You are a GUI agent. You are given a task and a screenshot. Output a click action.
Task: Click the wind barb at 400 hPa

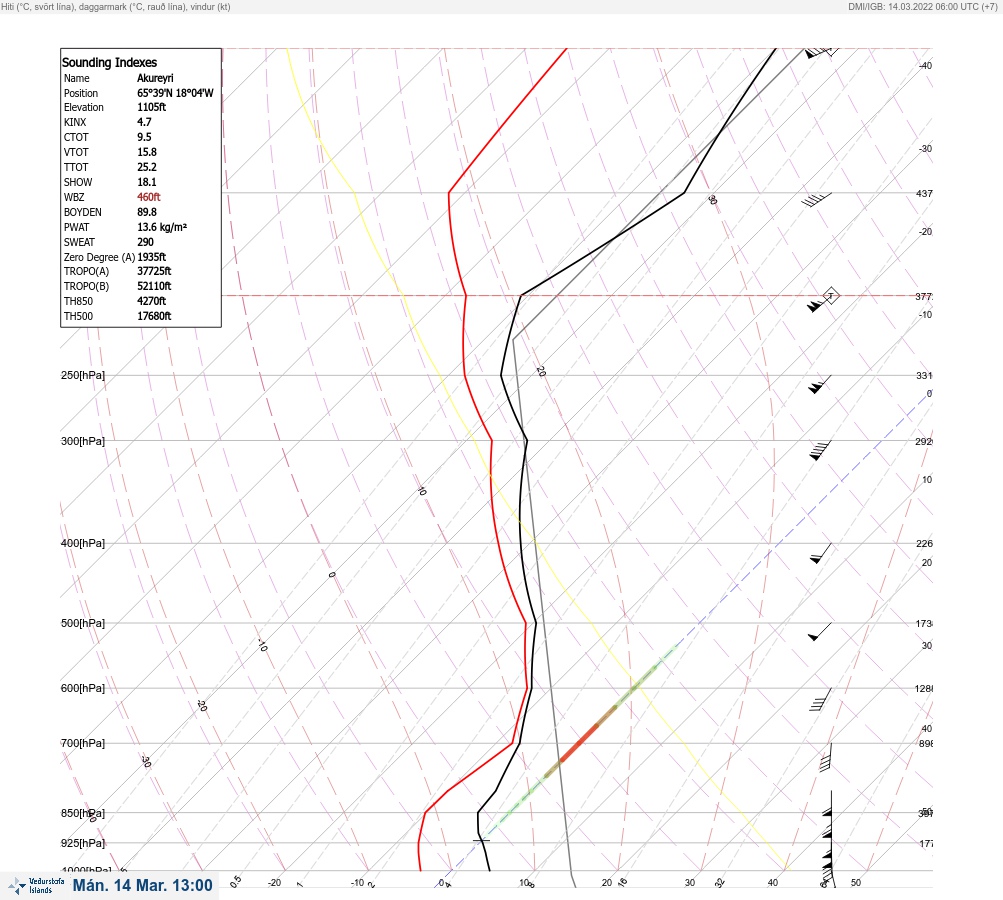(x=821, y=553)
